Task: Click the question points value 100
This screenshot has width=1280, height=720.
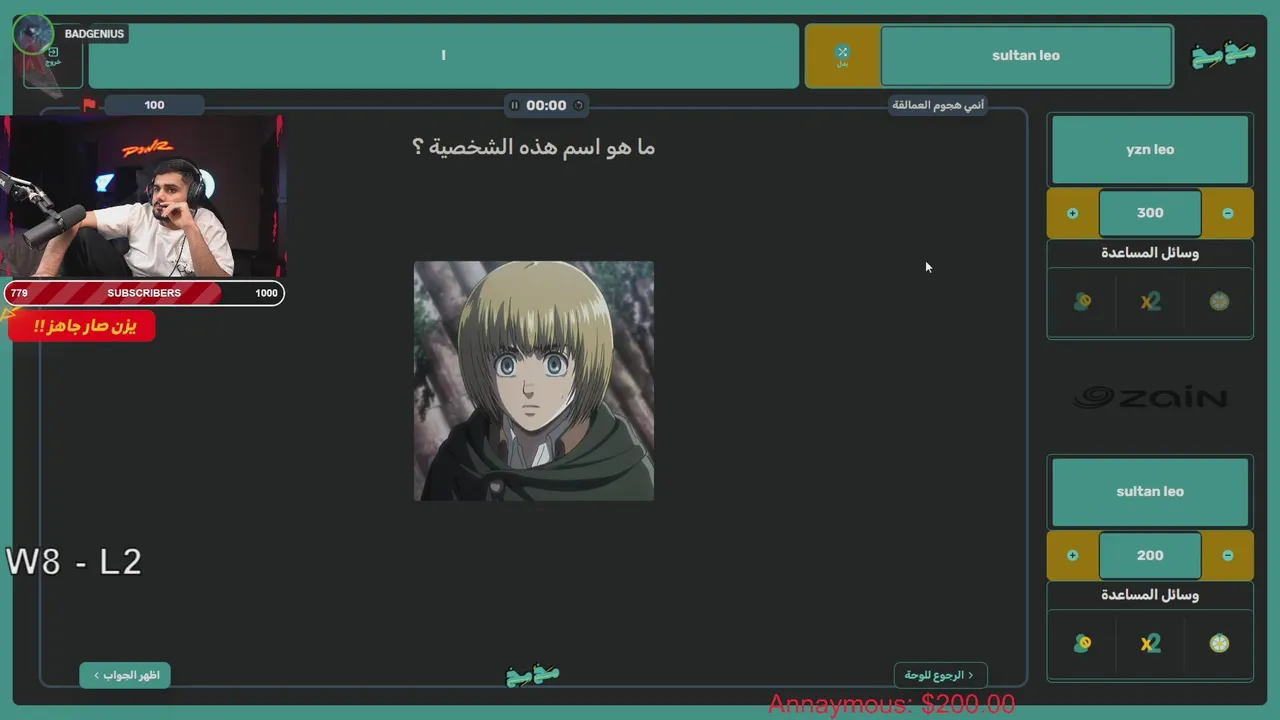Action: pos(154,105)
